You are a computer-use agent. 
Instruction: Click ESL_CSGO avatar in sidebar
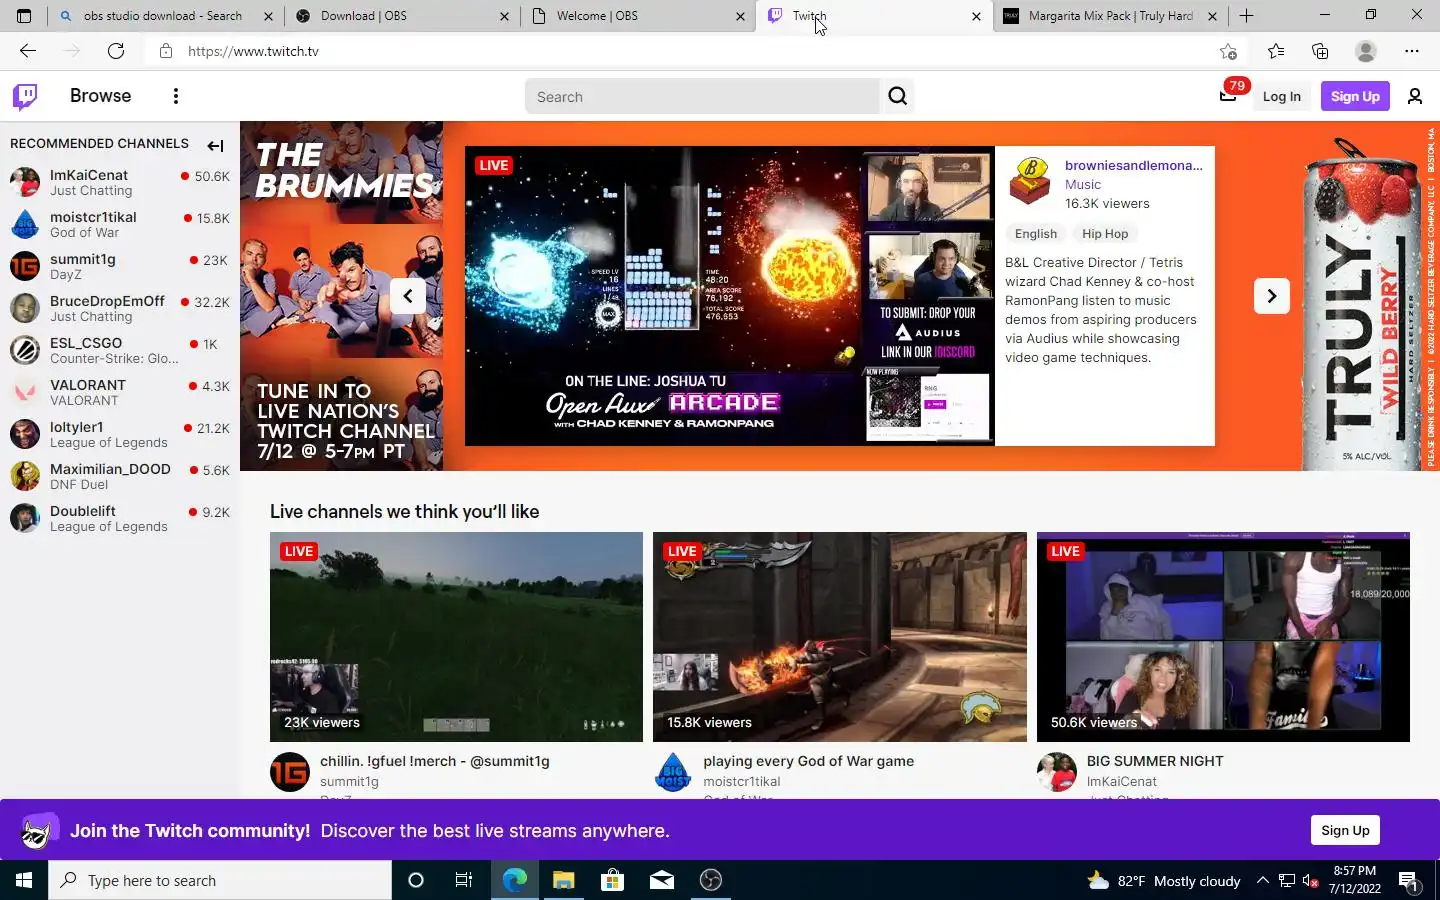click(25, 350)
